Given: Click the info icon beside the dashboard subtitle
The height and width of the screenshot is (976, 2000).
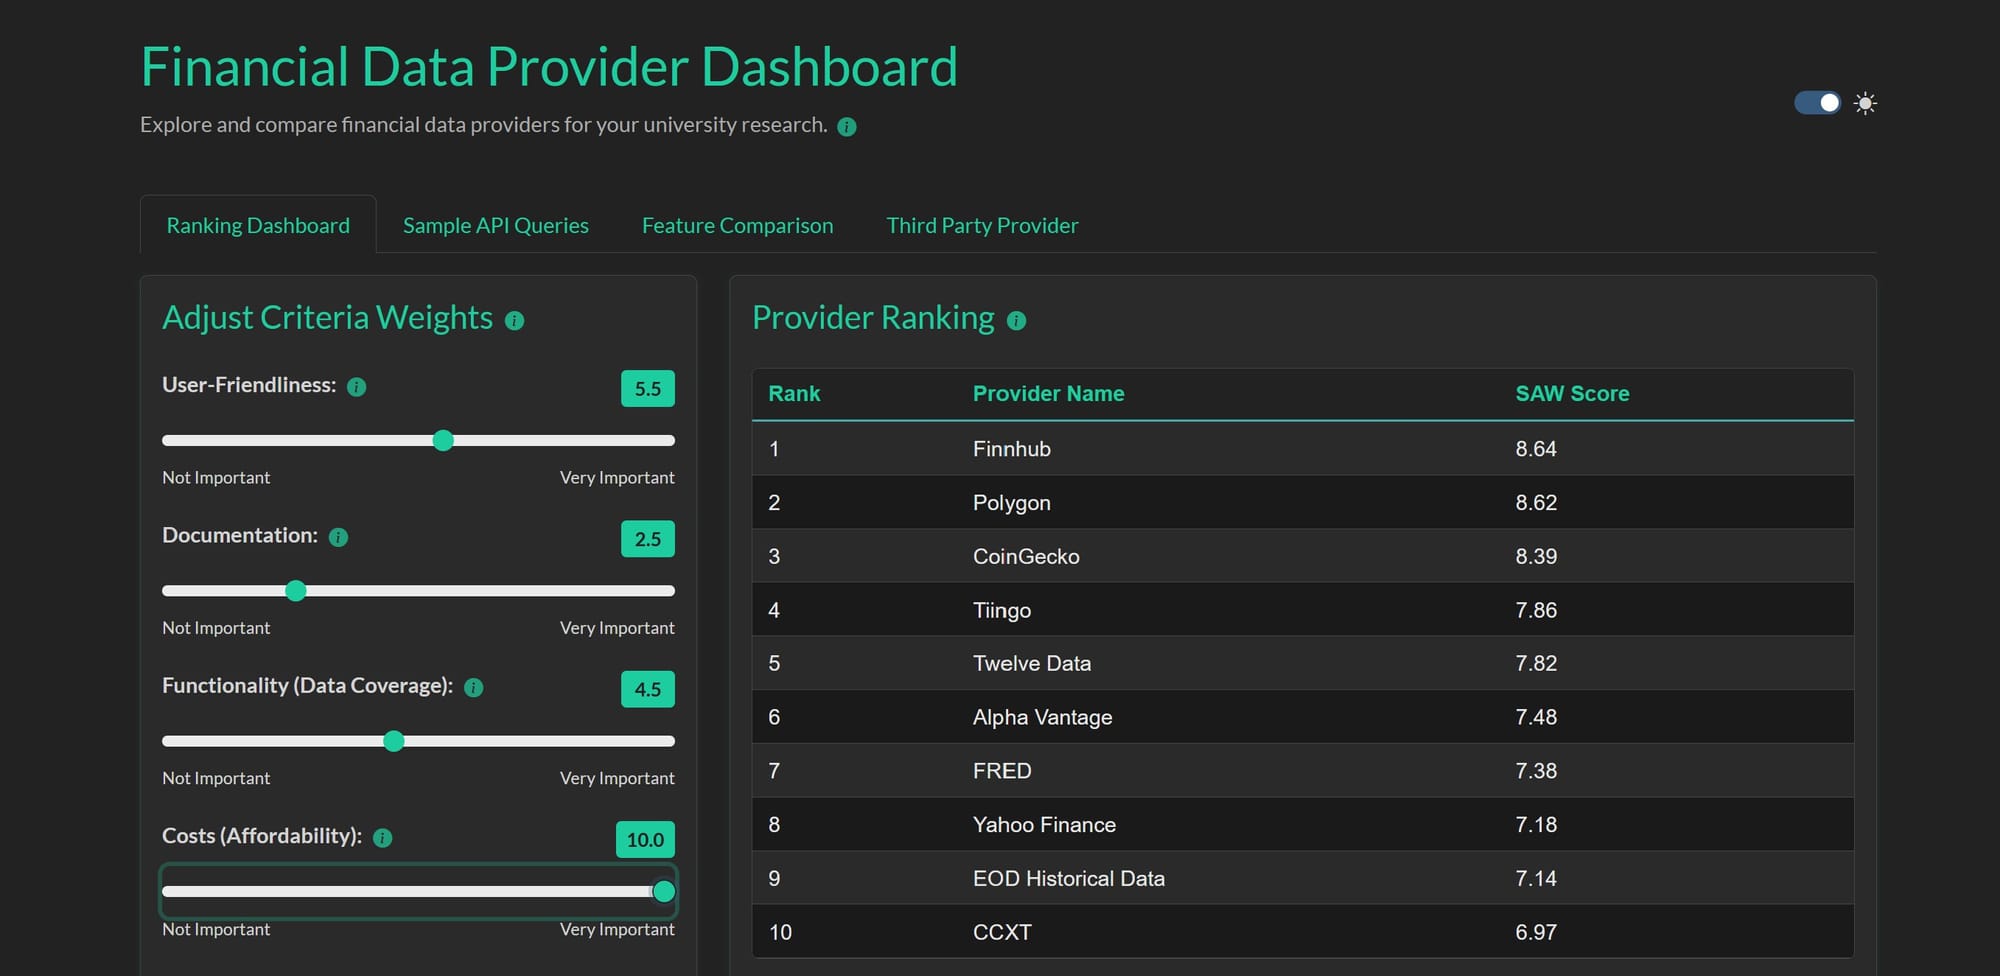Looking at the screenshot, I should pos(846,126).
